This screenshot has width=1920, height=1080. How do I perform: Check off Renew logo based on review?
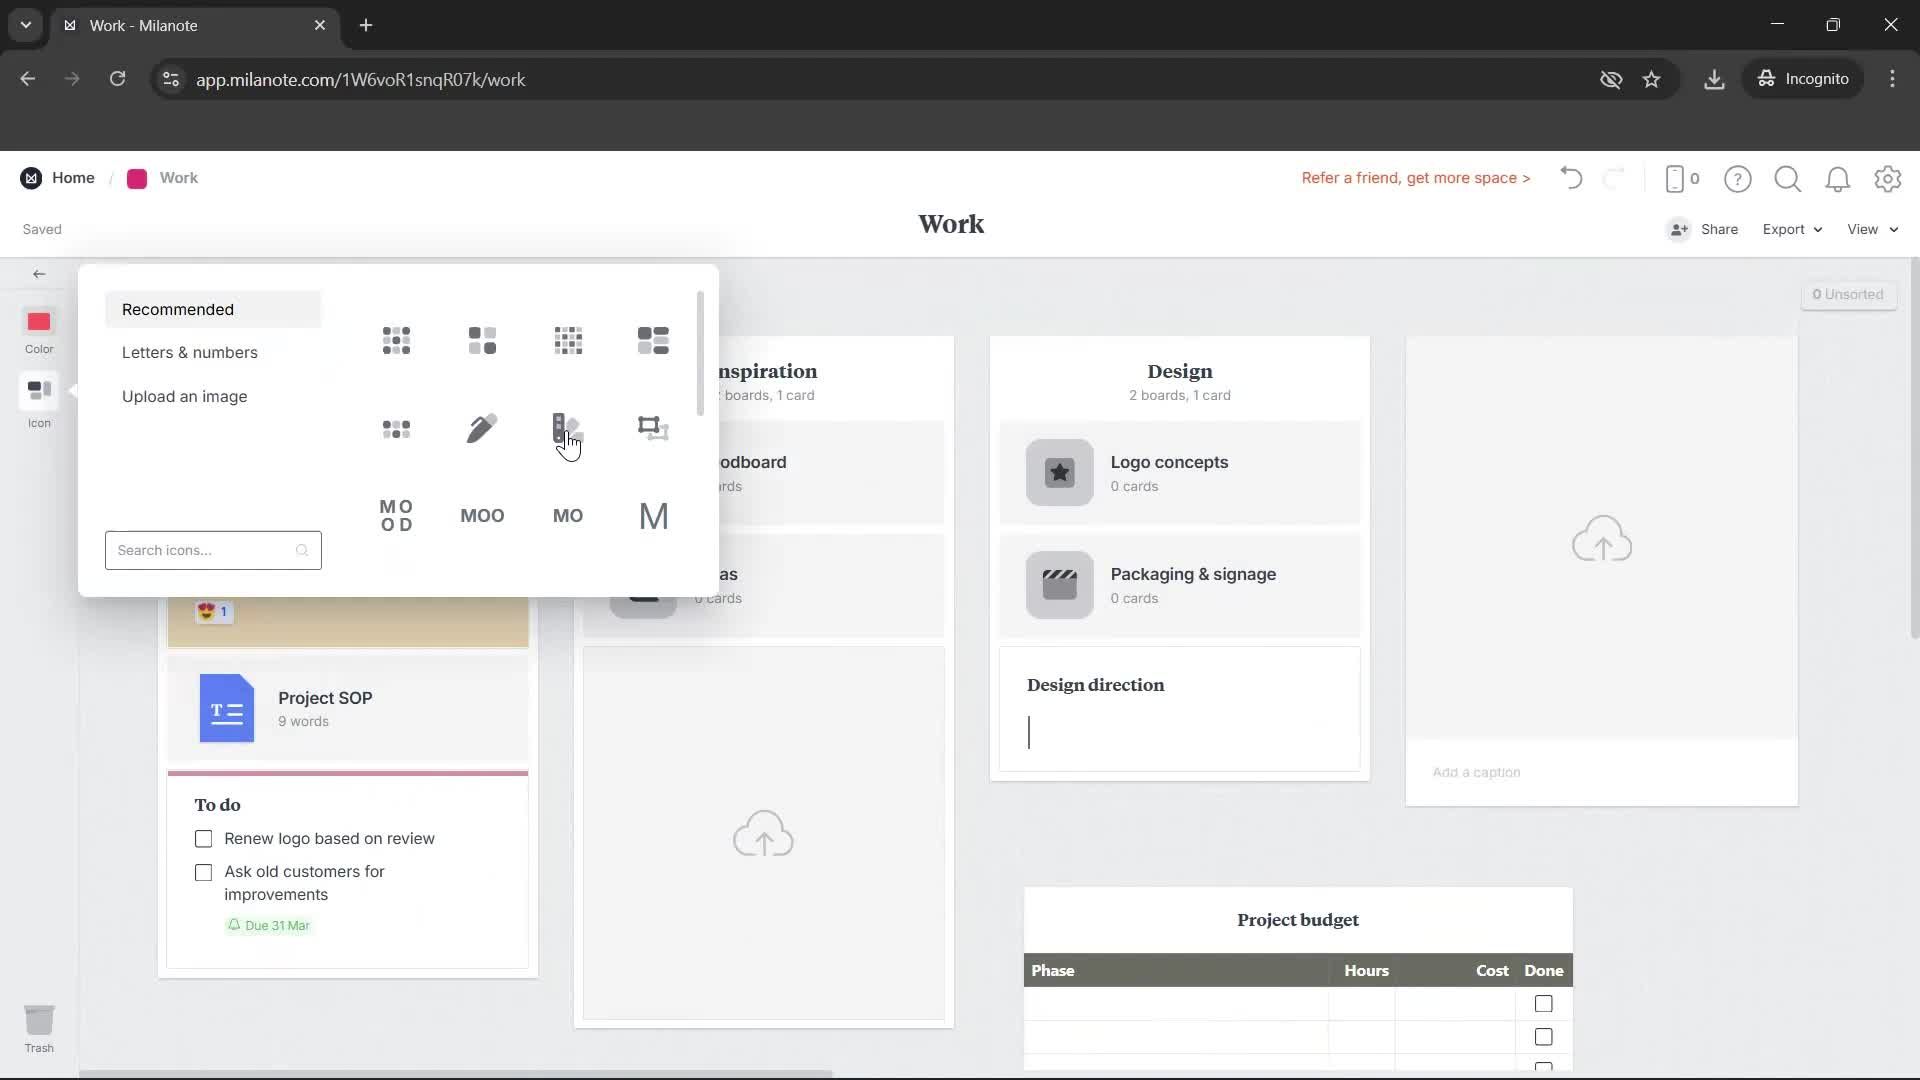point(203,839)
